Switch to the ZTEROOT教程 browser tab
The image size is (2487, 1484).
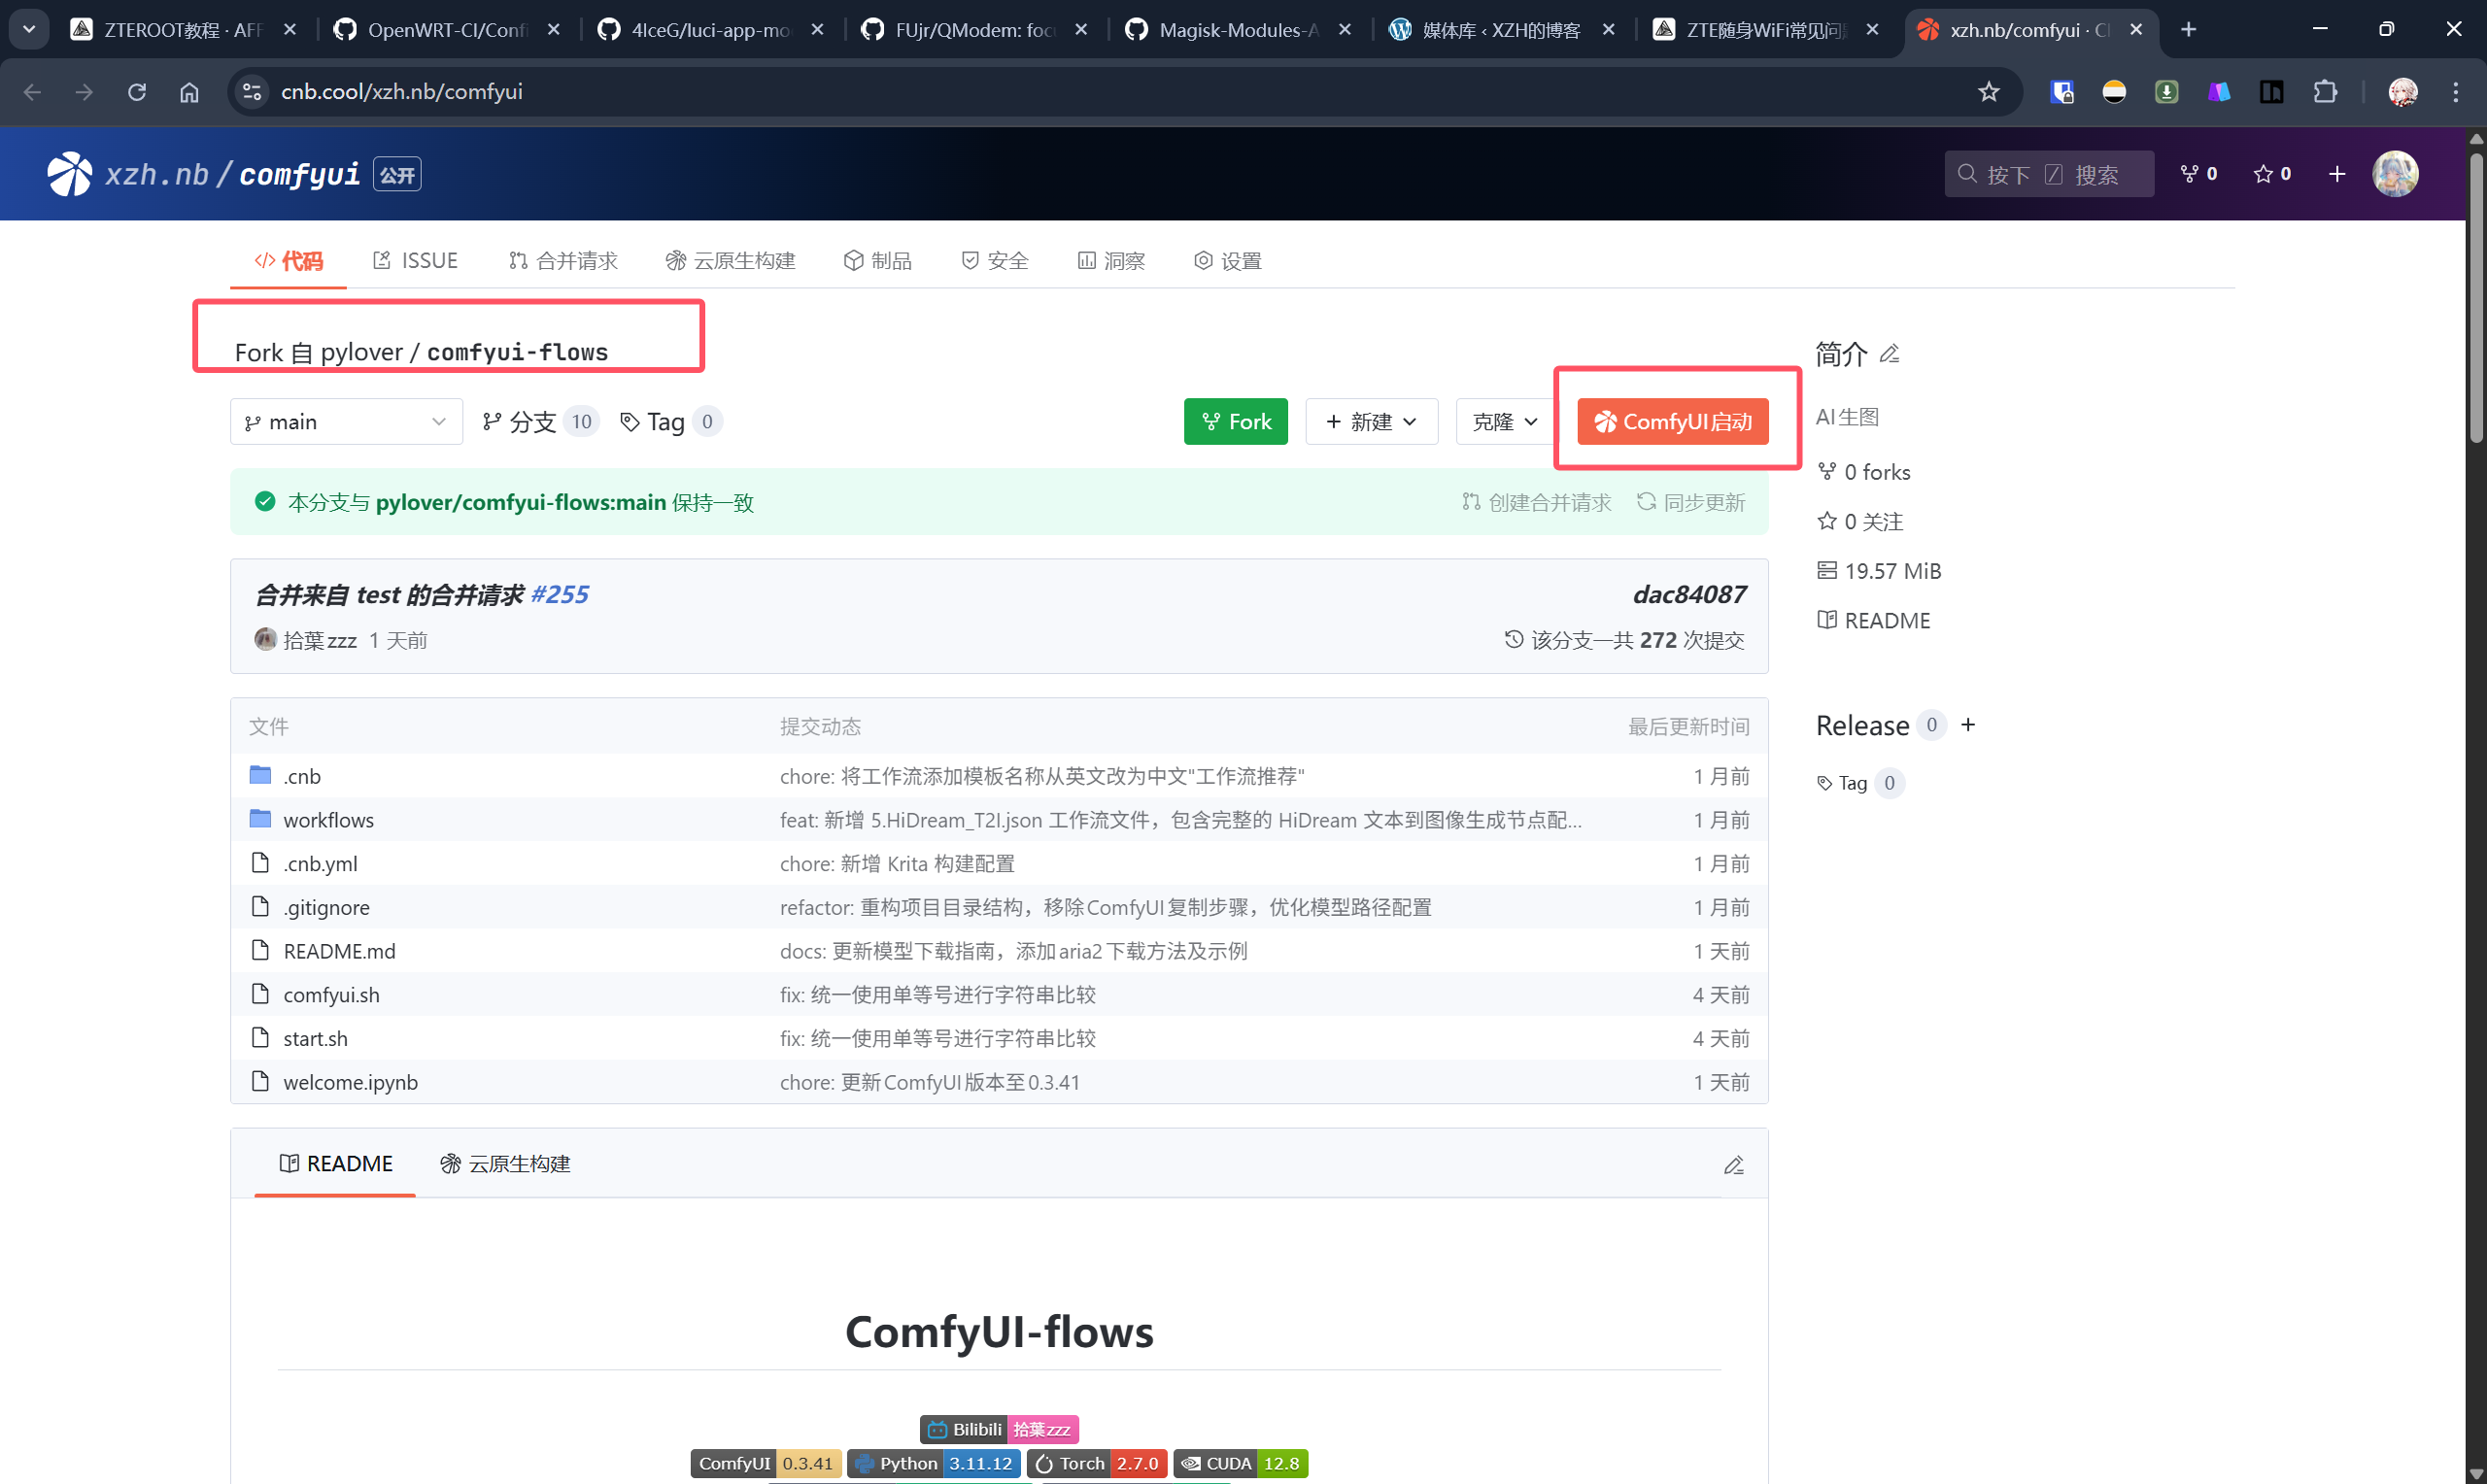point(184,30)
